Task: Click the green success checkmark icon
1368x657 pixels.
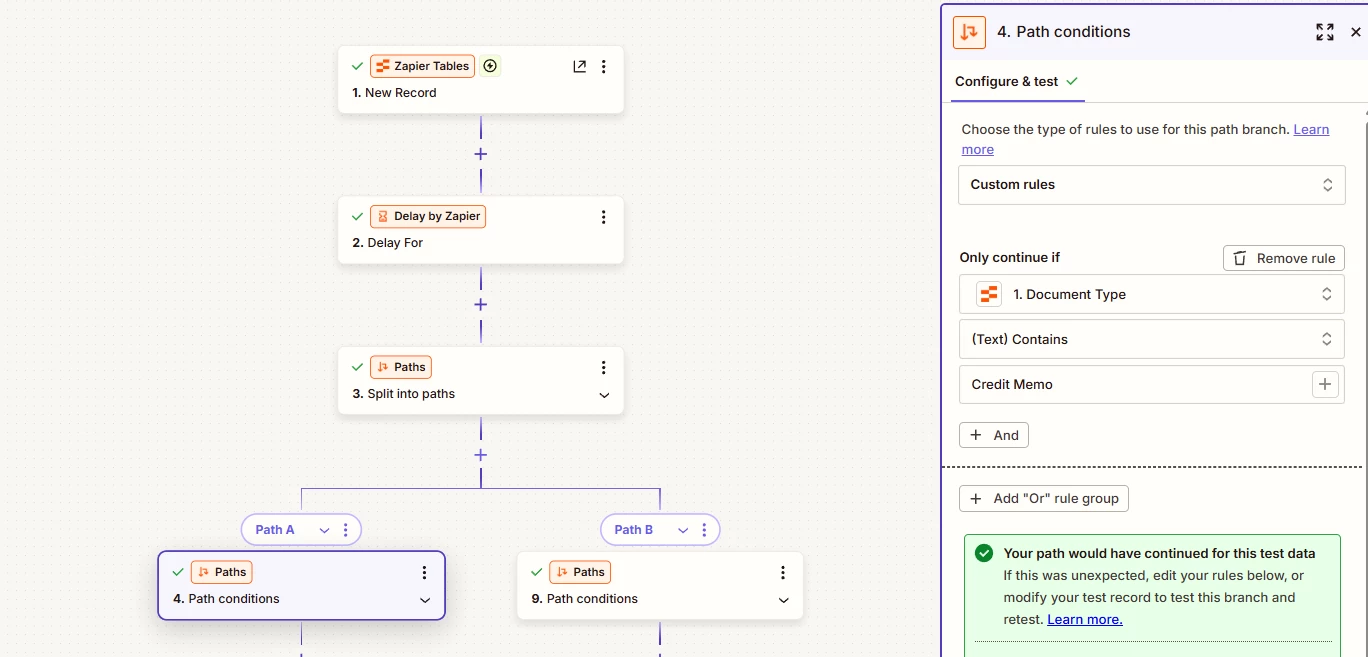Action: 984,553
